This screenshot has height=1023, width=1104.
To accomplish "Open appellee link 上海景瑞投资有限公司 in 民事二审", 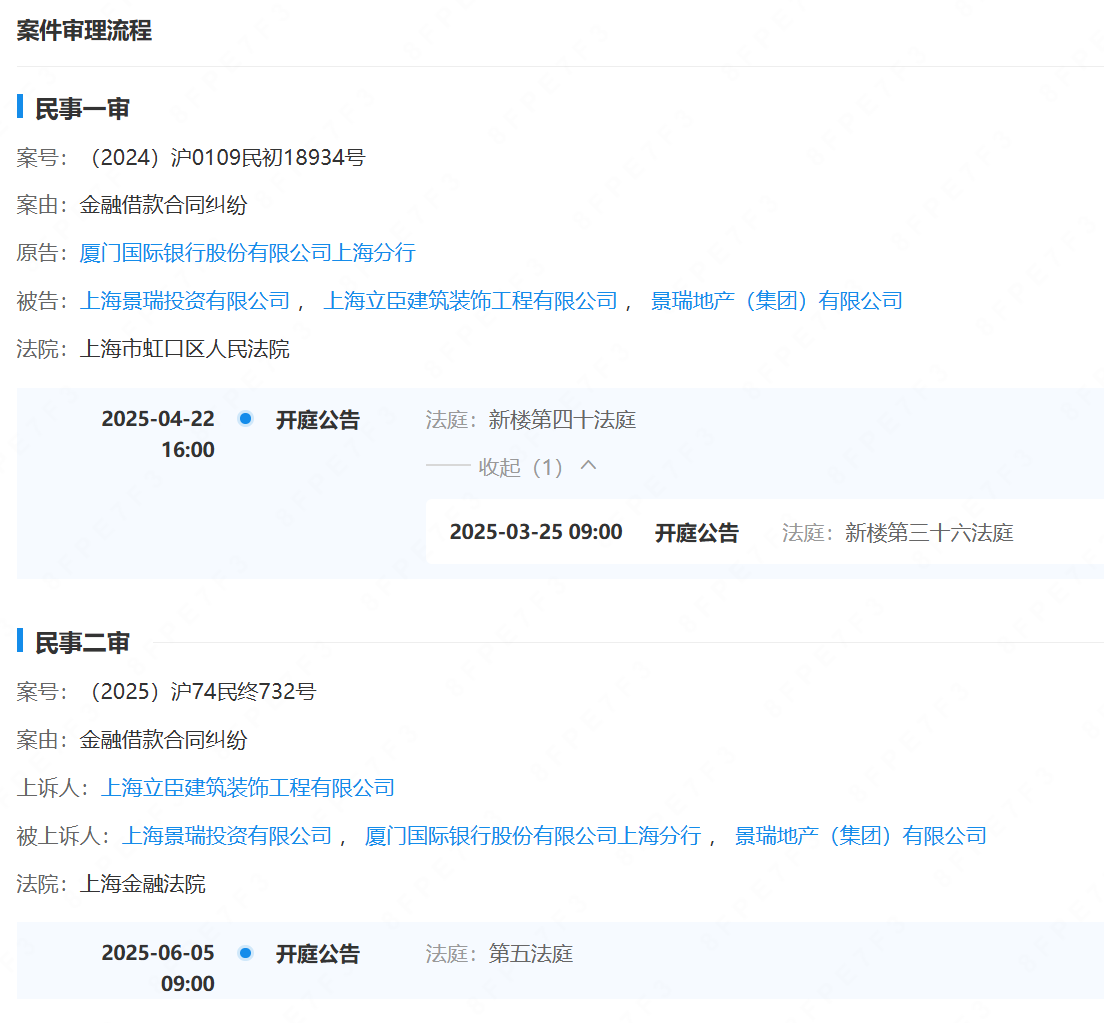I will pos(227,835).
